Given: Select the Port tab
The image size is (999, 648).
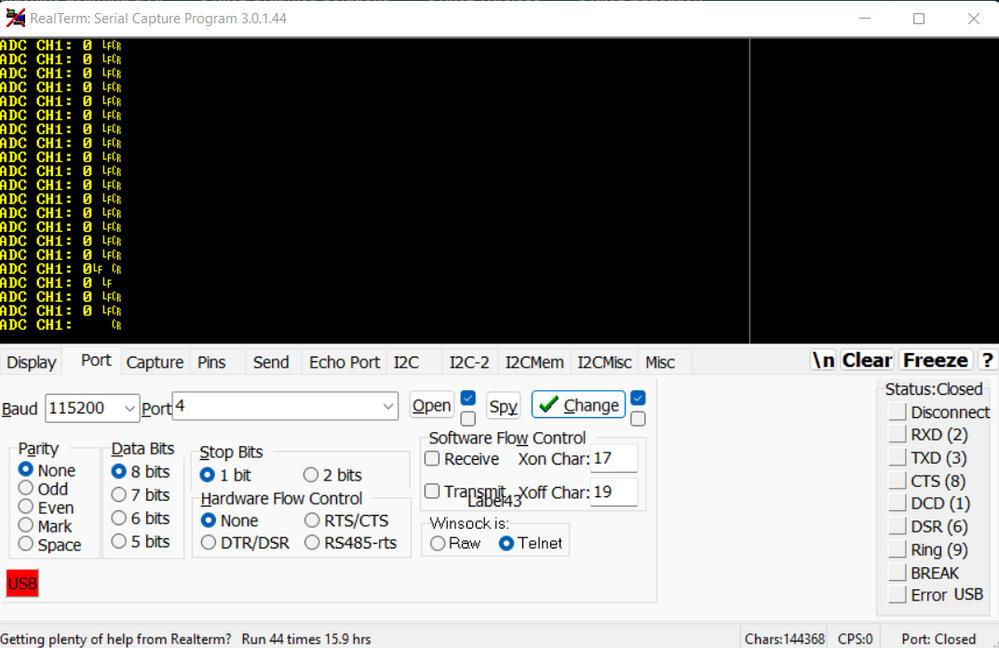Looking at the screenshot, I should pos(96,361).
